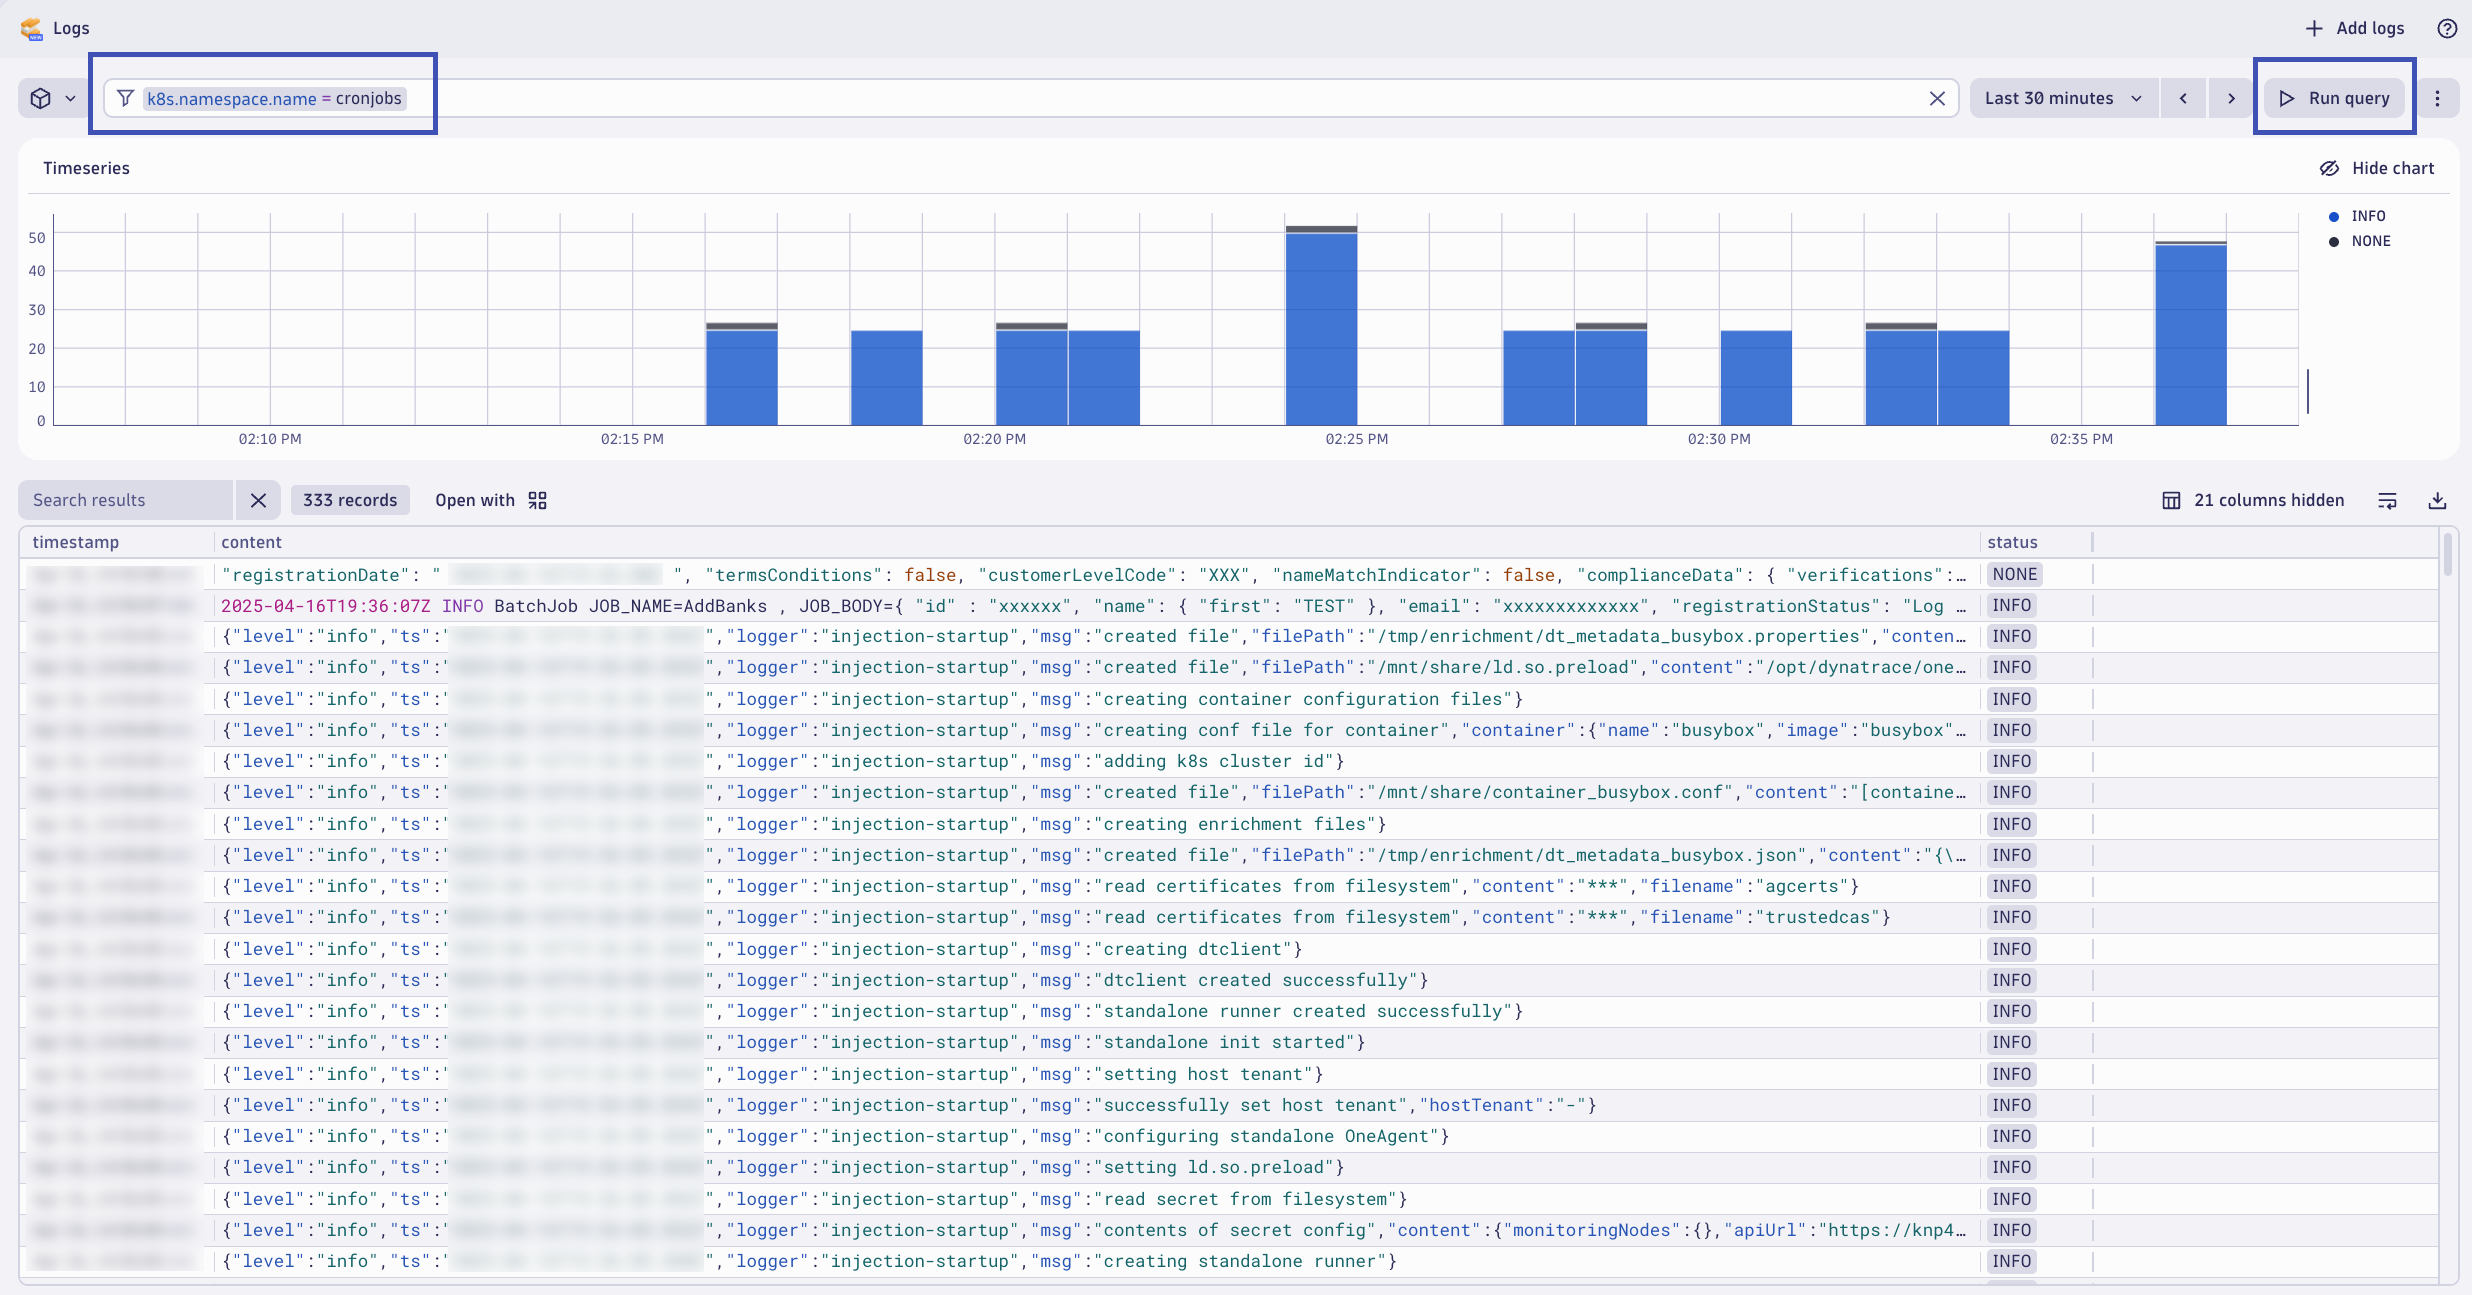Select the 'adding k8s cluster id' log row
The width and height of the screenshot is (2472, 1295).
click(1229, 762)
